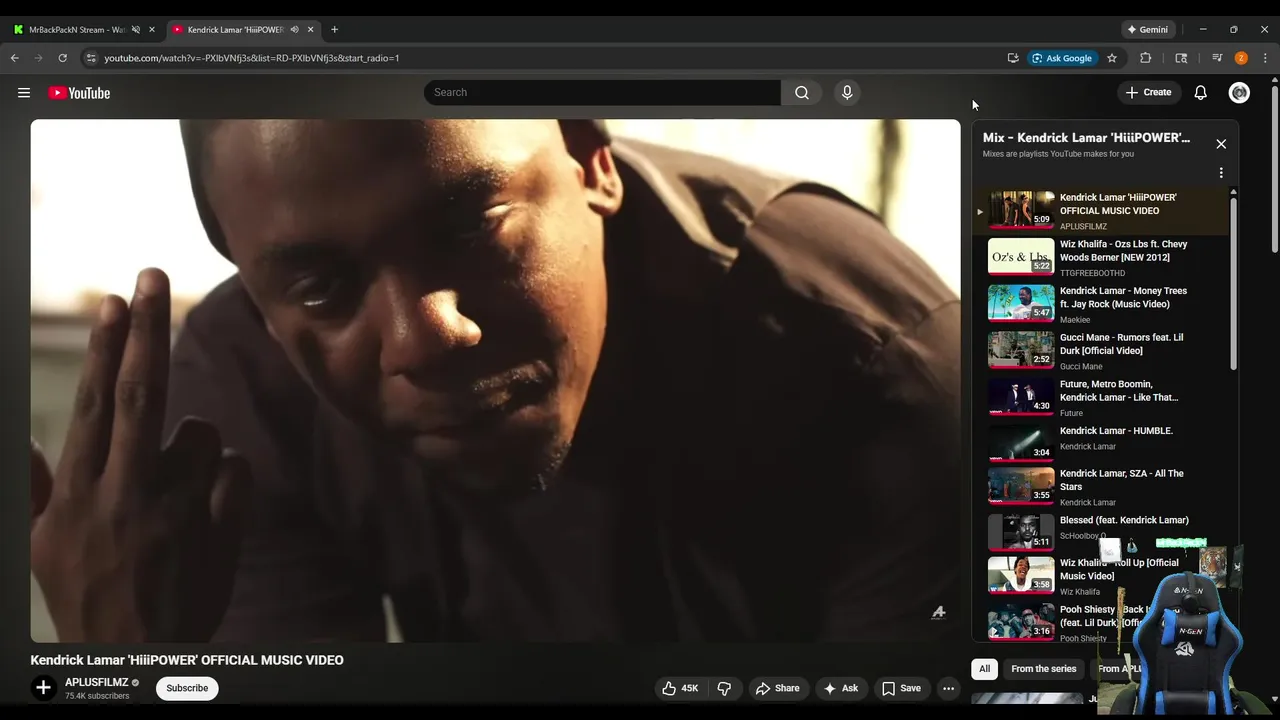Open more actions ellipsis under video
The image size is (1280, 720).
pyautogui.click(x=948, y=688)
